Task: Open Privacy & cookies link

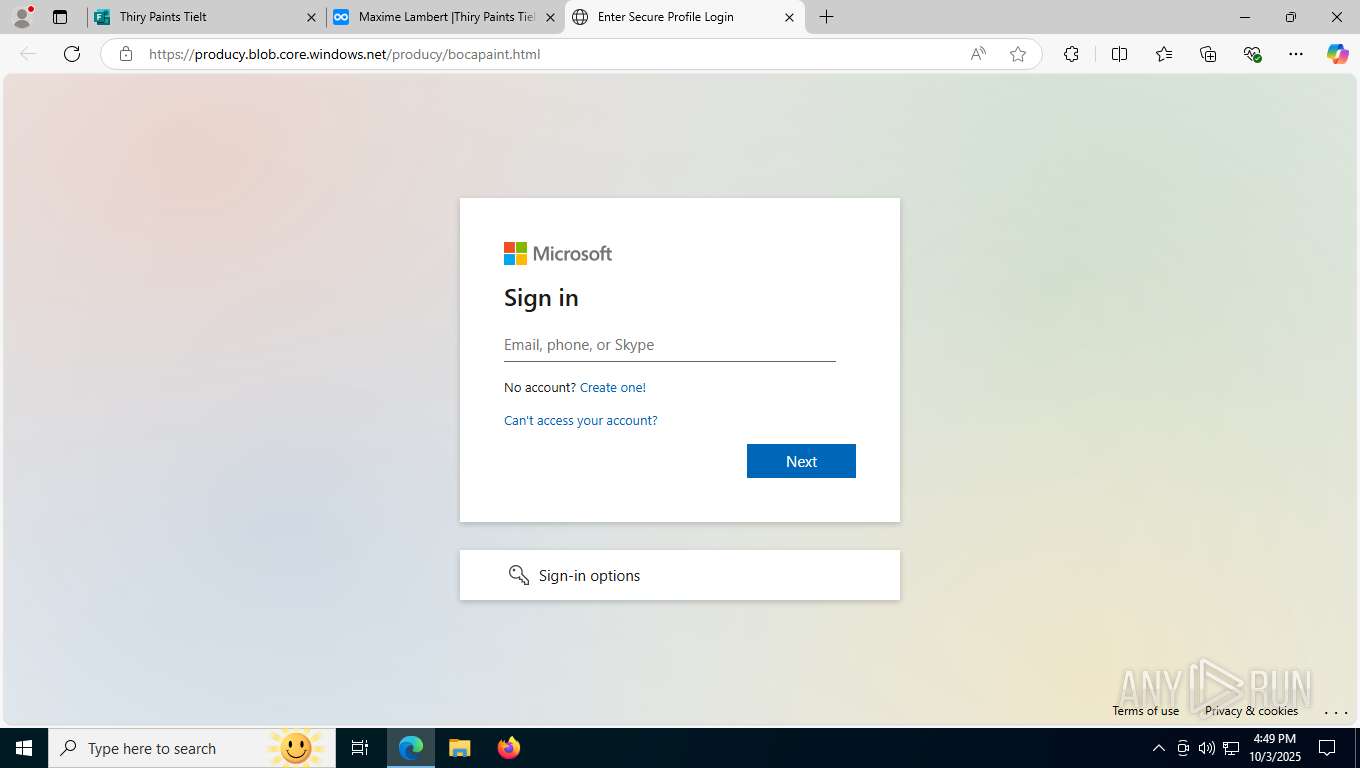Action: tap(1251, 711)
